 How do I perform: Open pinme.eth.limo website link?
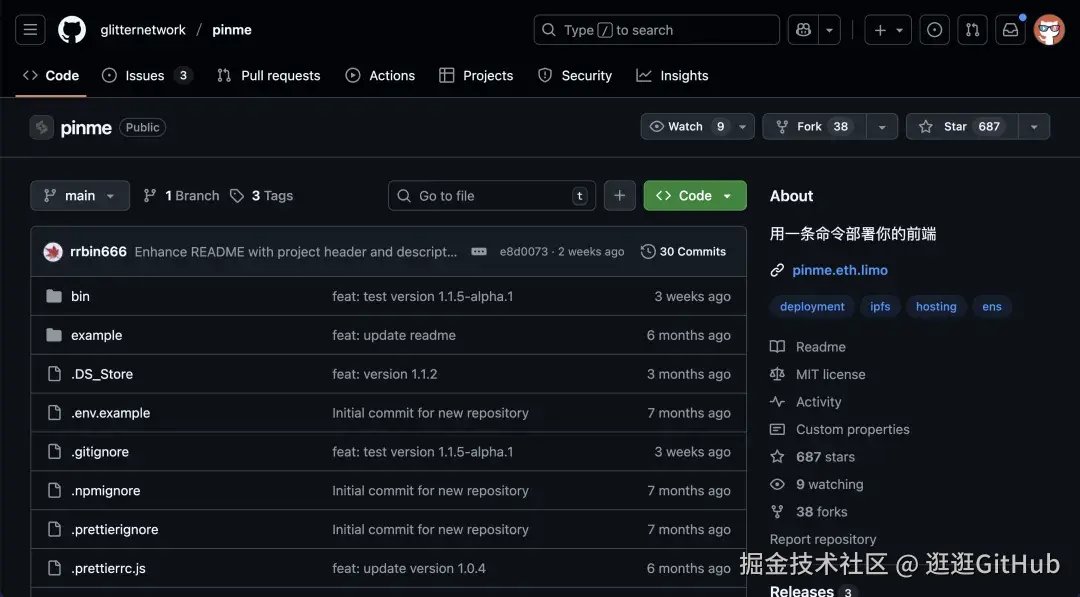[840, 271]
